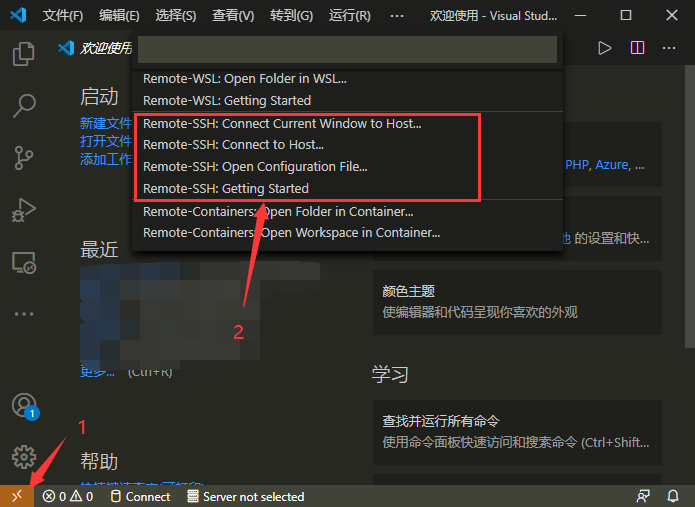Click the 新建文件 link
695x507 pixels.
[106, 123]
